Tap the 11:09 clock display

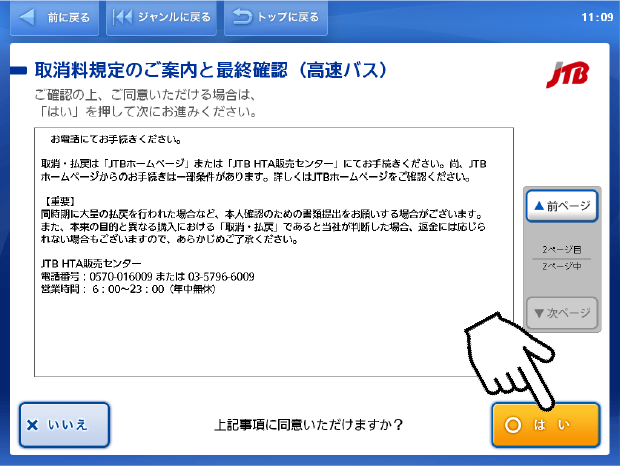coord(597,17)
